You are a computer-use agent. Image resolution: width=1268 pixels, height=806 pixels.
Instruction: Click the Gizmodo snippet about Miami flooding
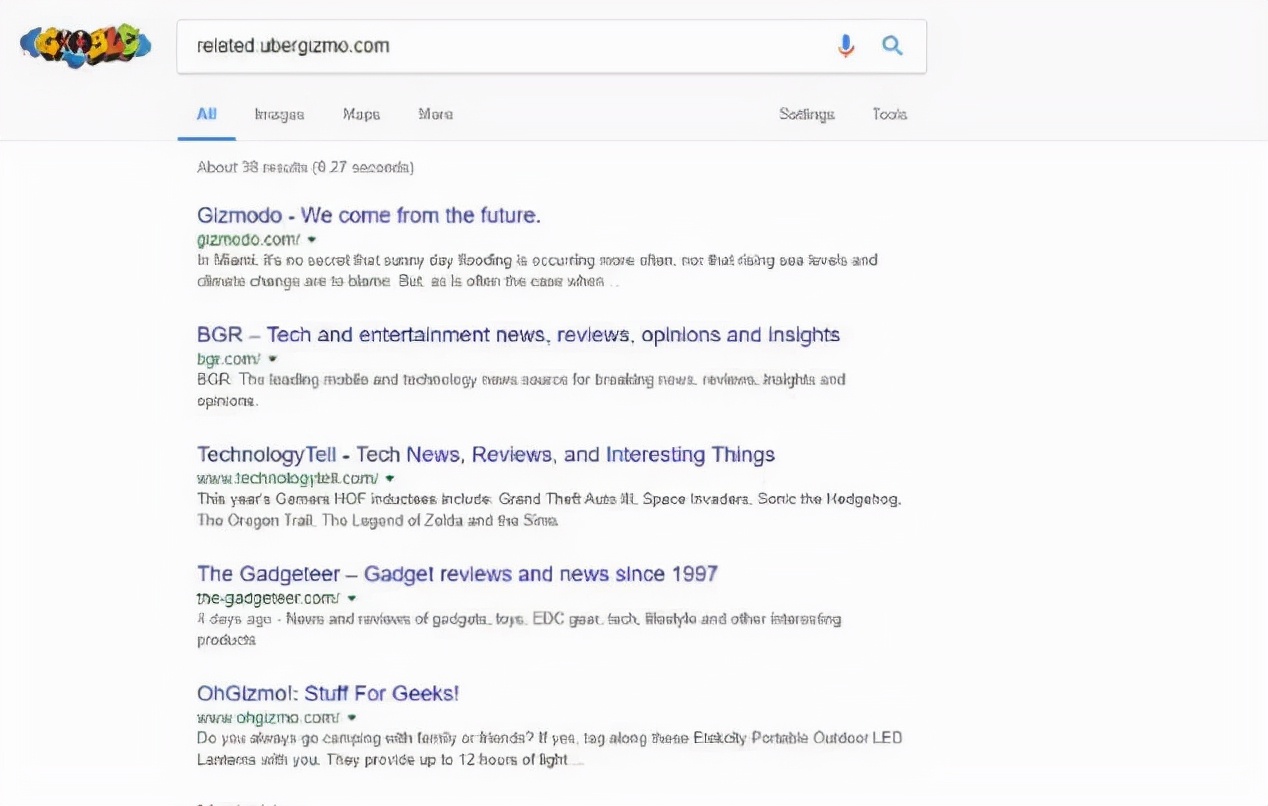tap(537, 271)
